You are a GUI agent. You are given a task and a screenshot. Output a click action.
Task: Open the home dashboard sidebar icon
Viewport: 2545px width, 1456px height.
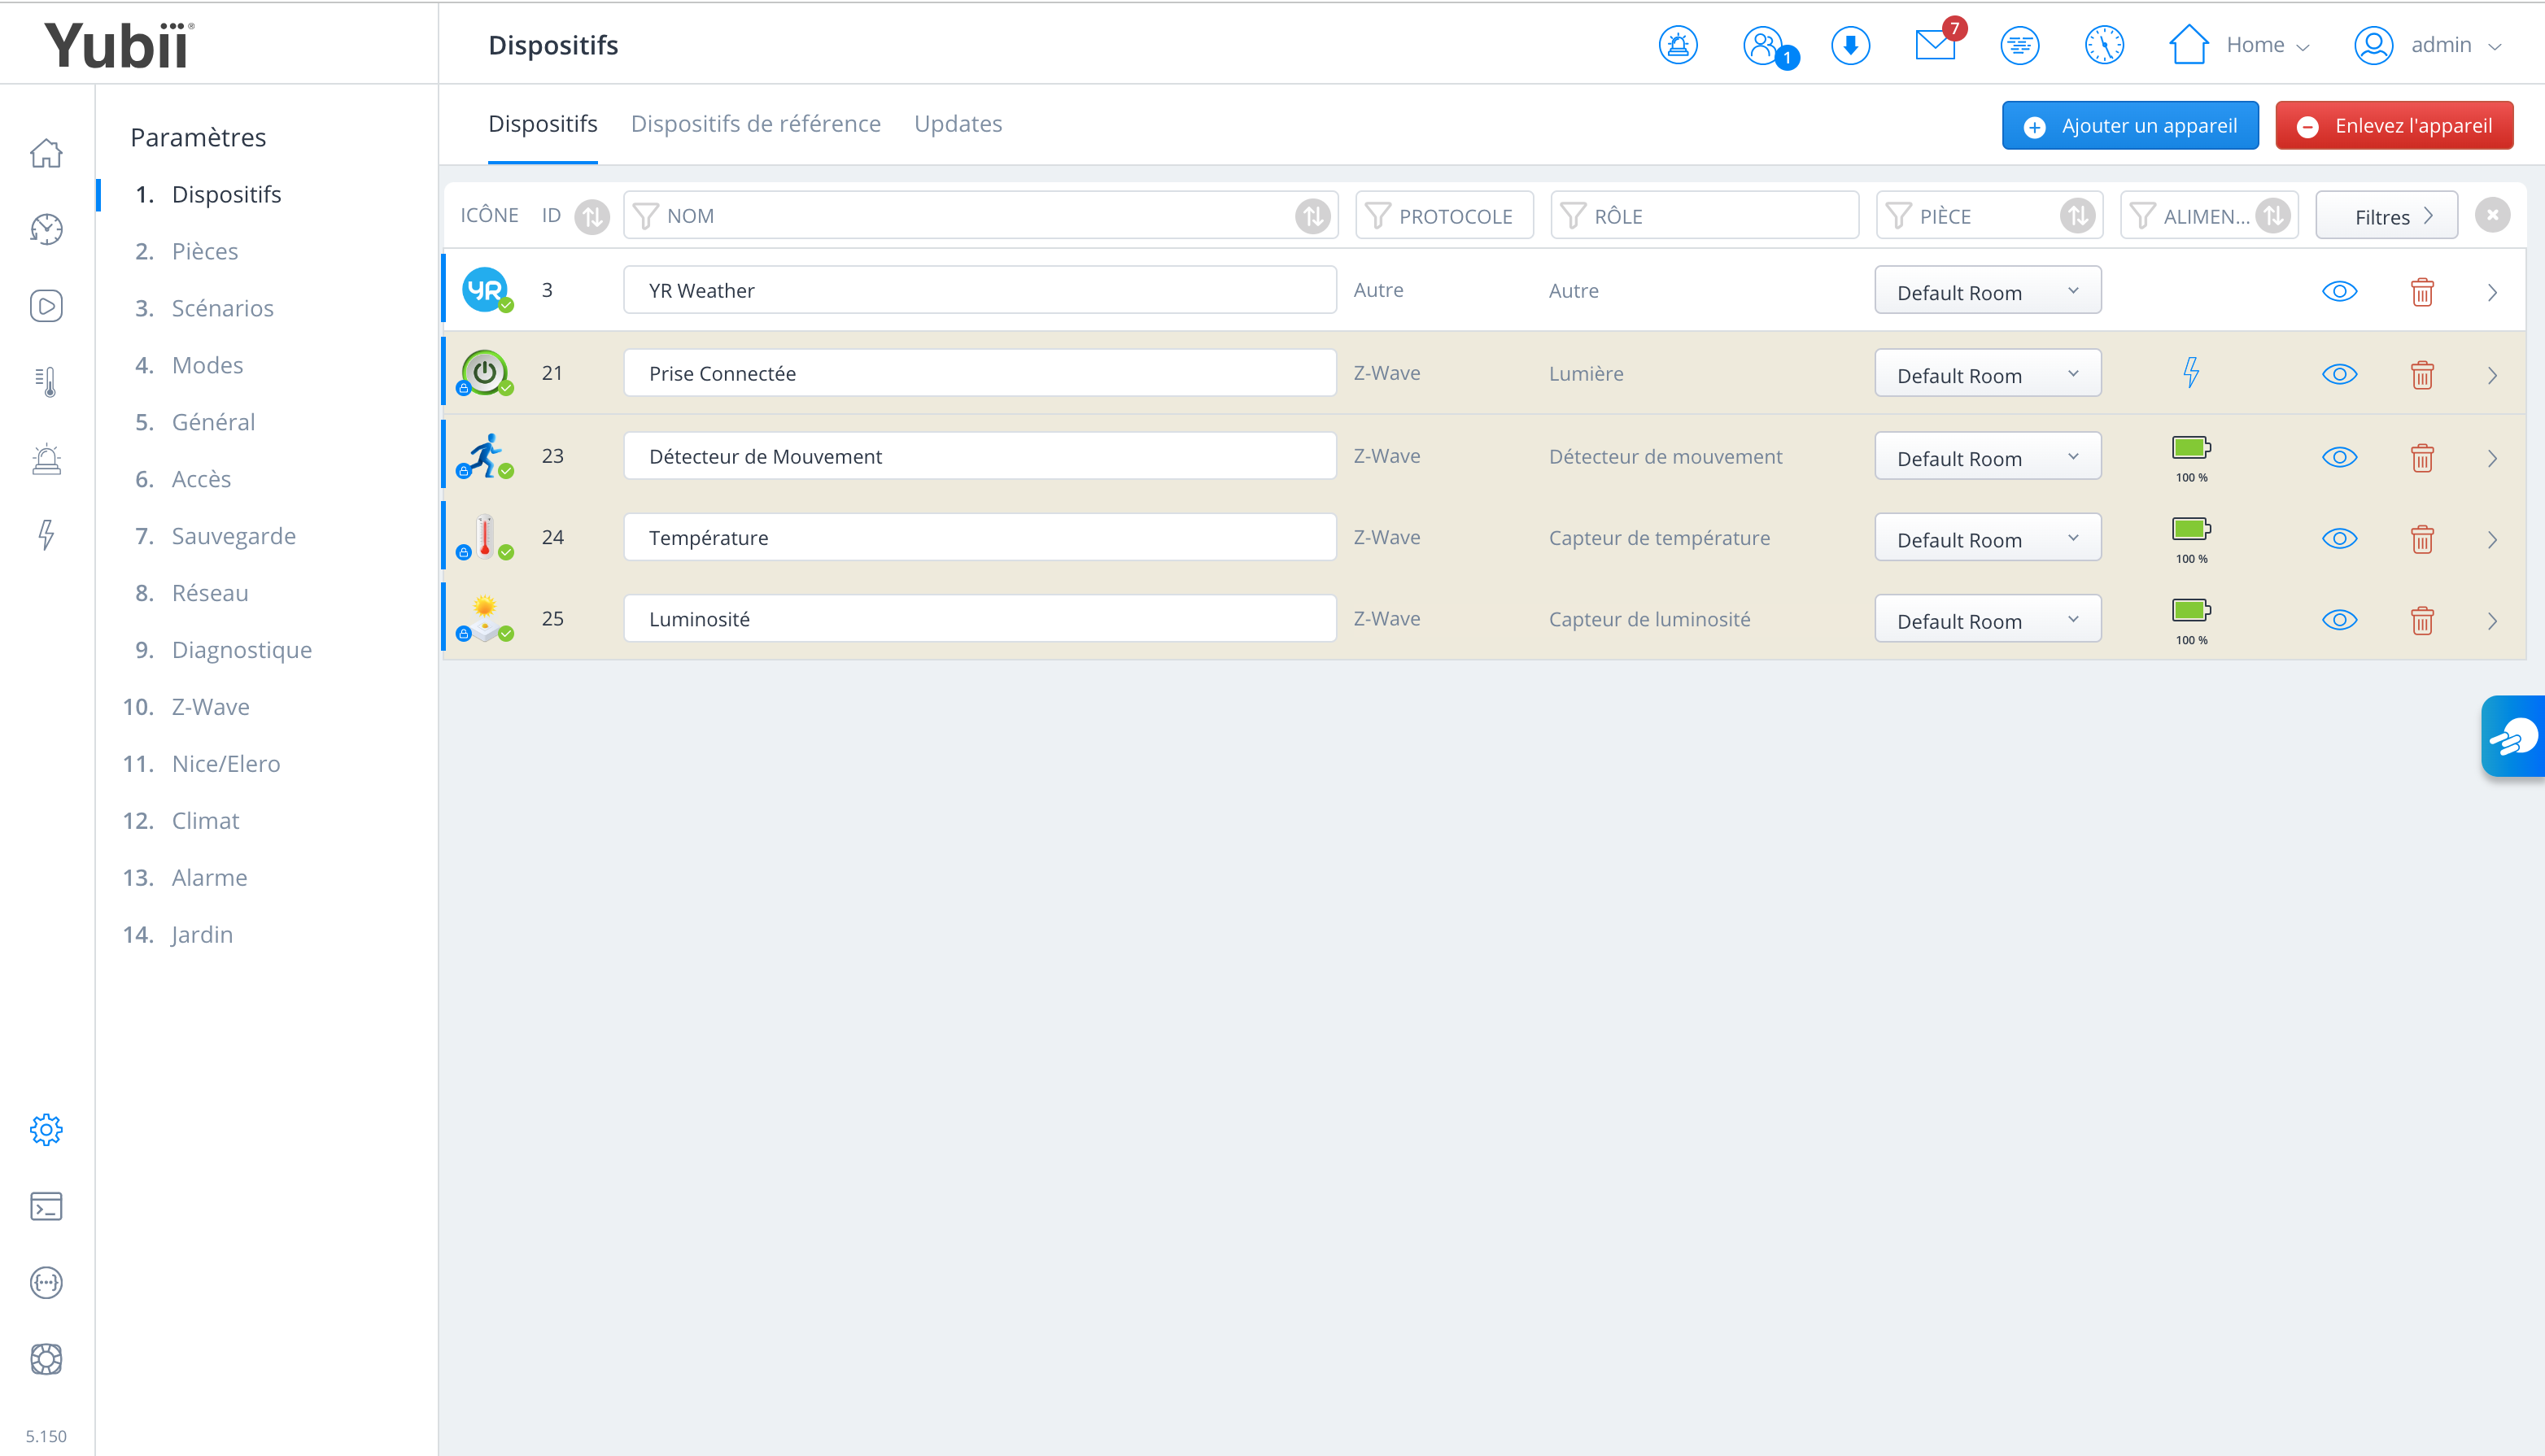(46, 153)
